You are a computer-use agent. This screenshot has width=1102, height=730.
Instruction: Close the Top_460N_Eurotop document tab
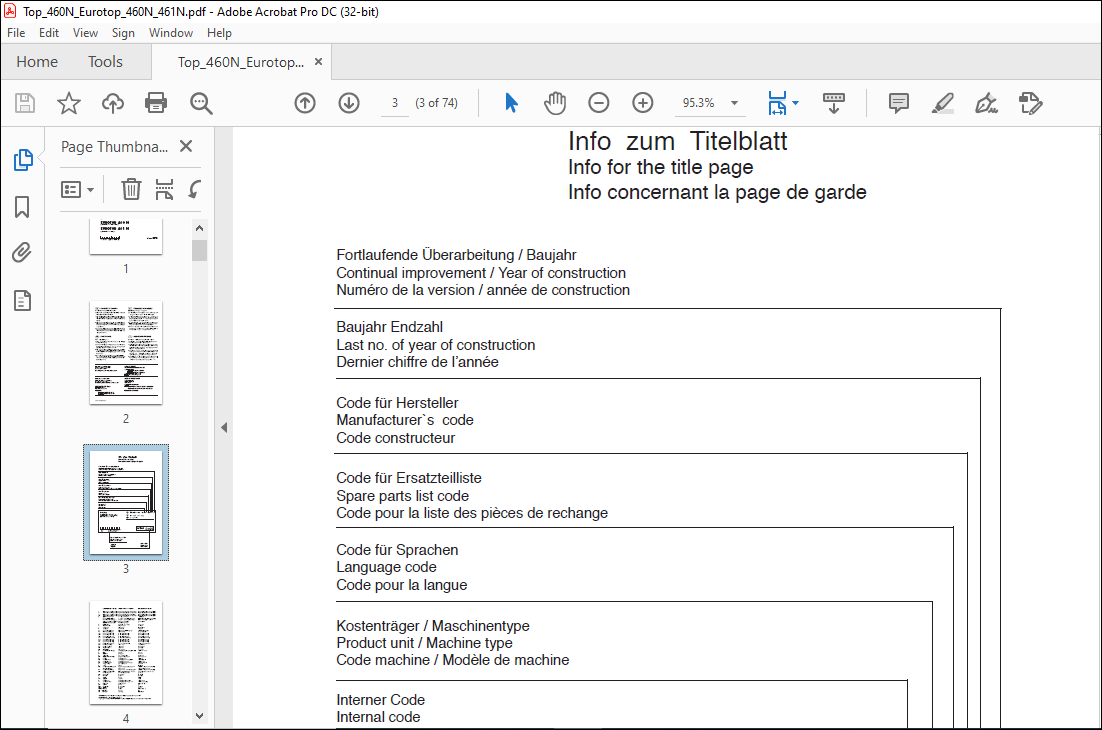[318, 62]
